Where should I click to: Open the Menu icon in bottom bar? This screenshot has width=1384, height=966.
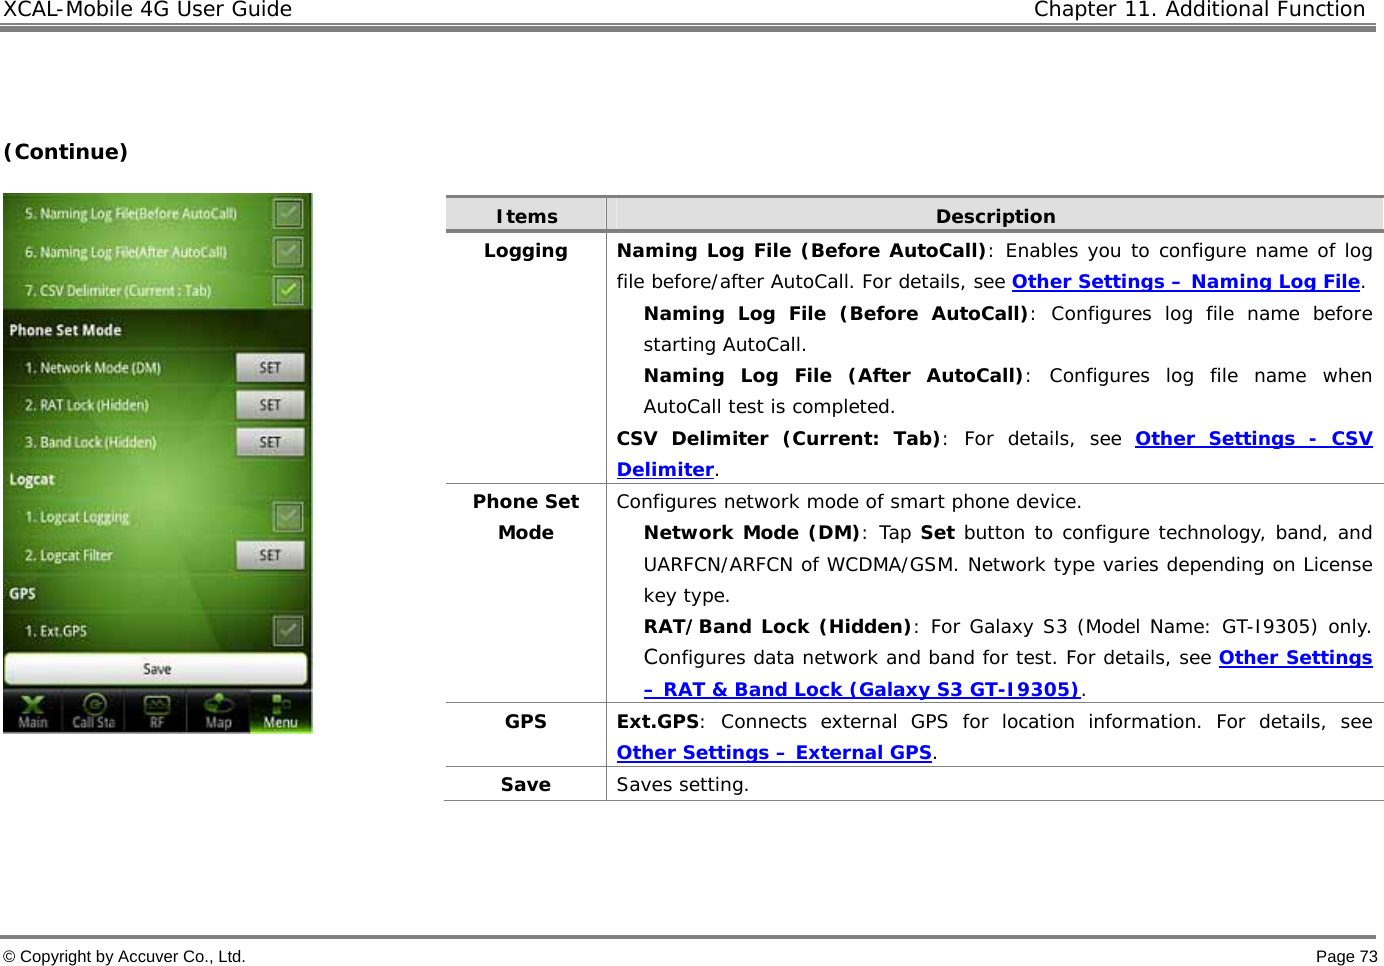point(282,710)
